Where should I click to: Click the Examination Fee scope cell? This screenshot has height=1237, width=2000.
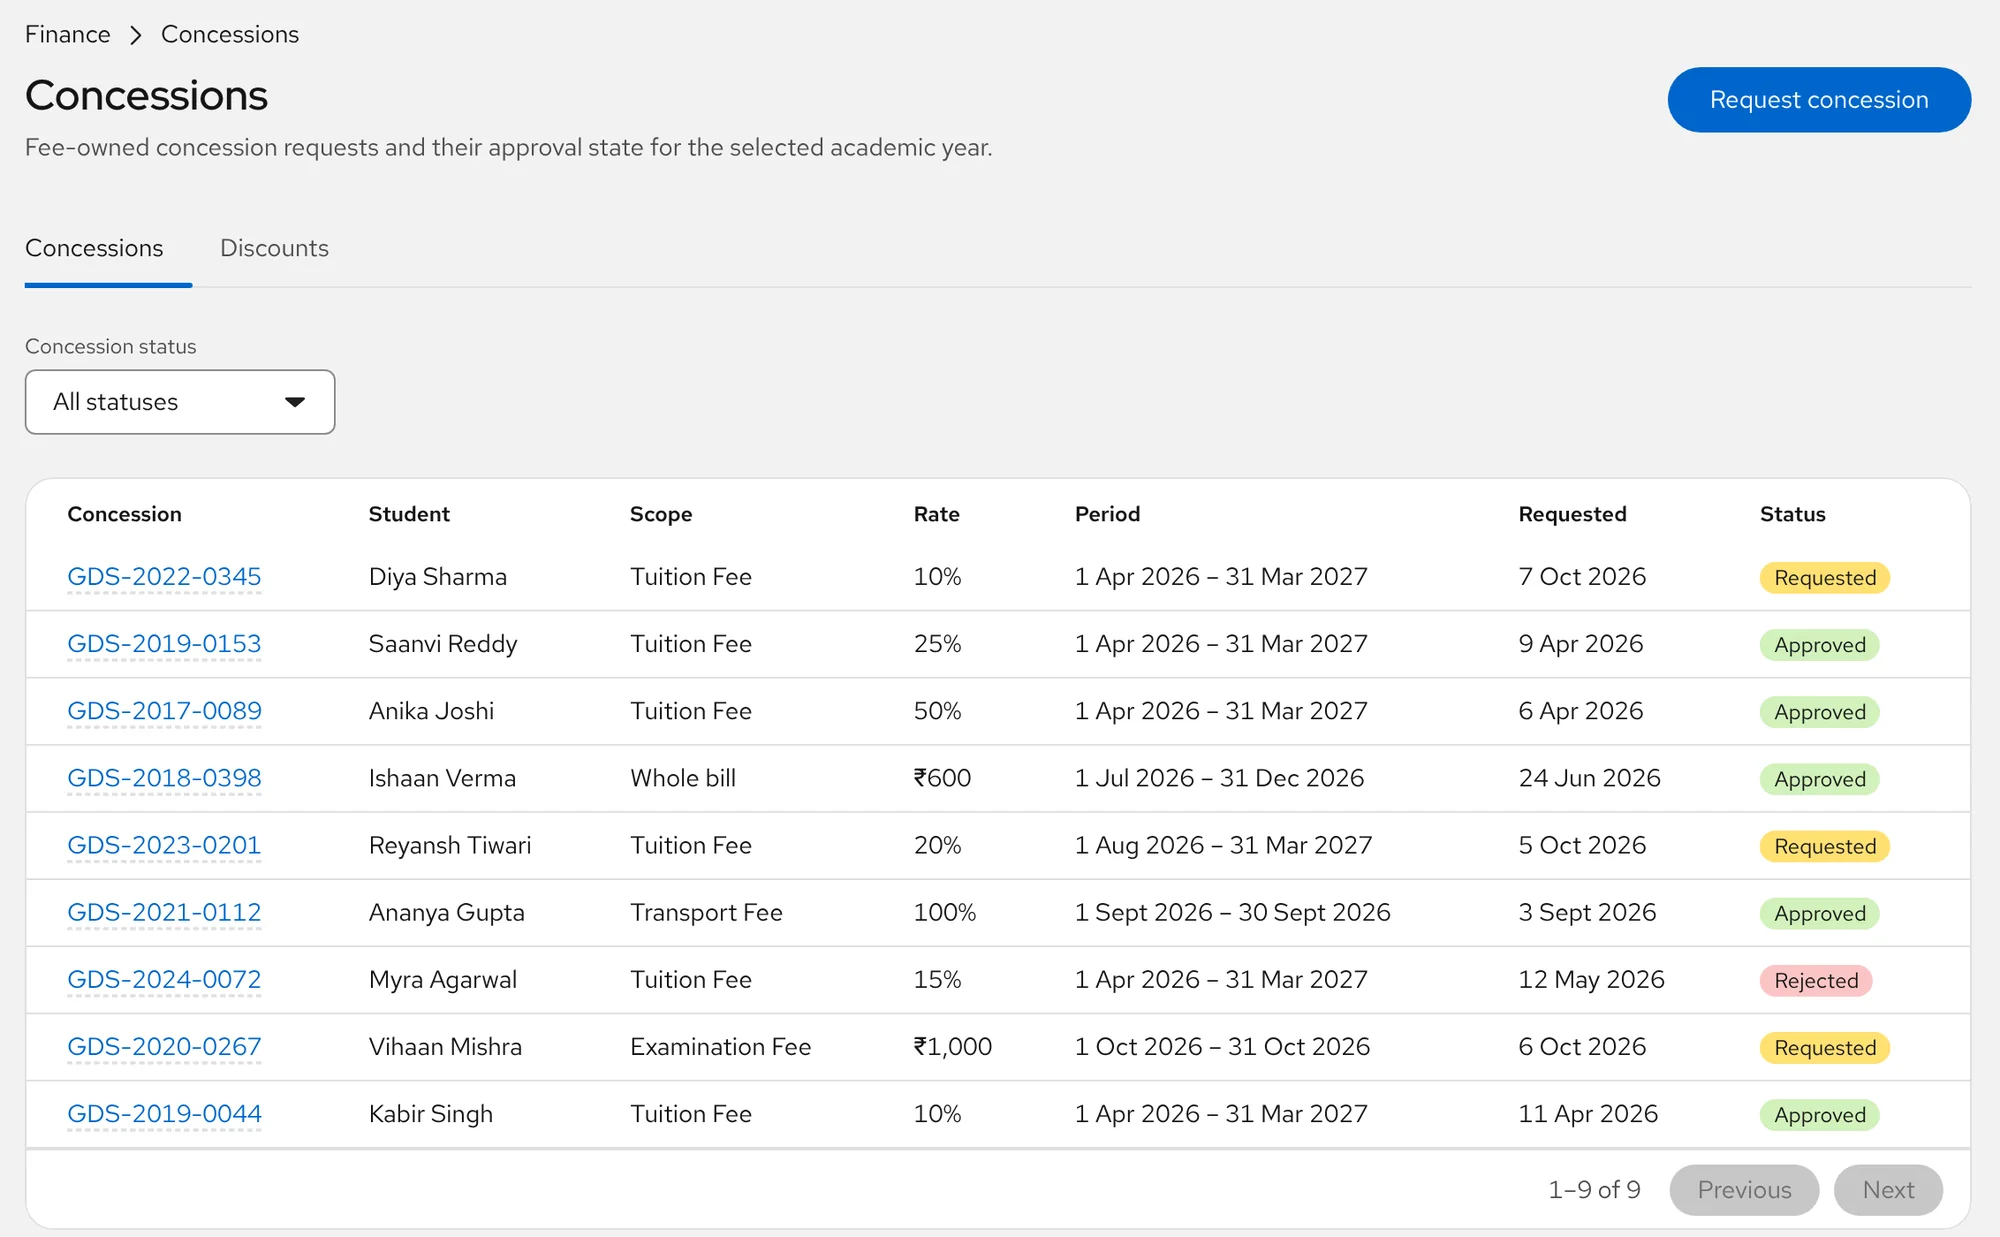(x=720, y=1046)
